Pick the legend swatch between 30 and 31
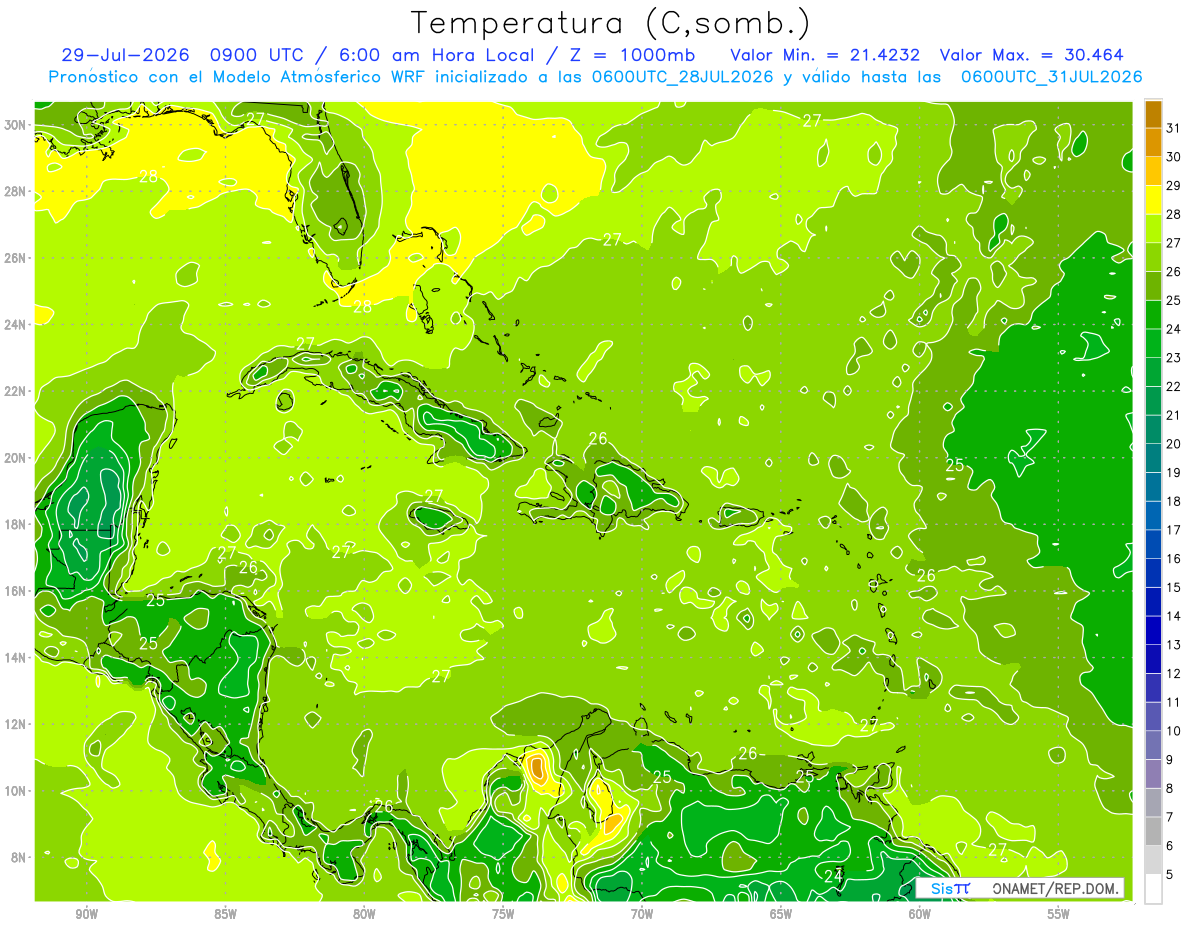The height and width of the screenshot is (927, 1200). 1153,143
